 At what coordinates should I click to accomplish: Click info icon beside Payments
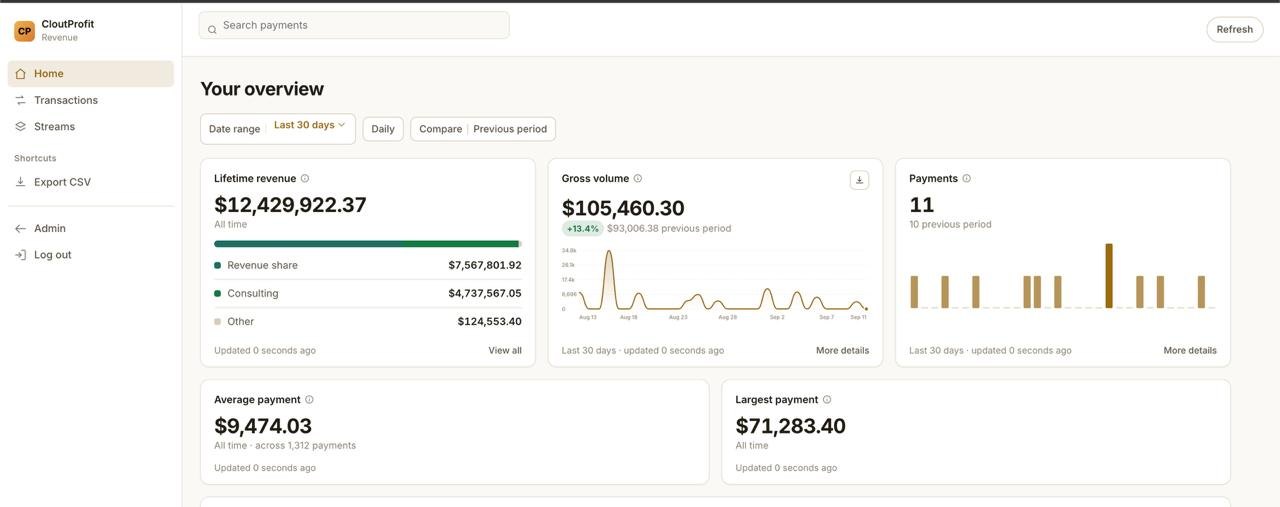pos(966,179)
